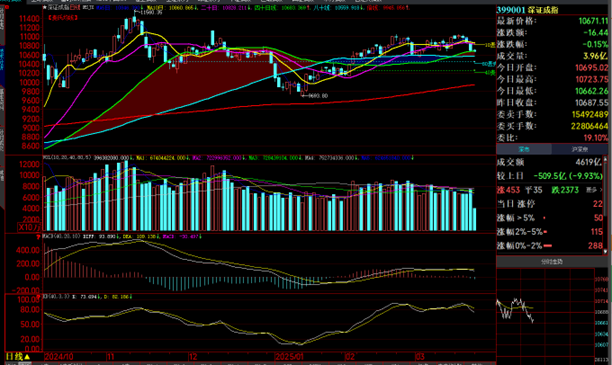The height and width of the screenshot is (365, 612).
Task: Click the 399001 深证成指 title
Action: point(528,10)
